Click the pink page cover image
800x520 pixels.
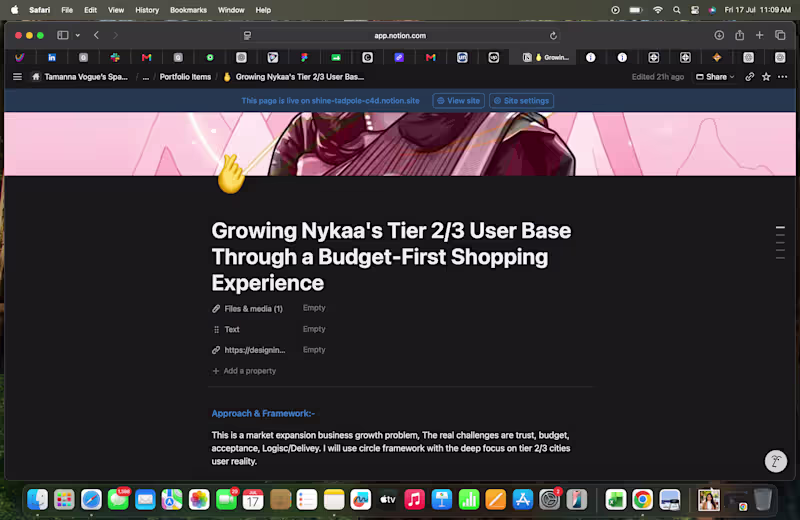point(399,144)
